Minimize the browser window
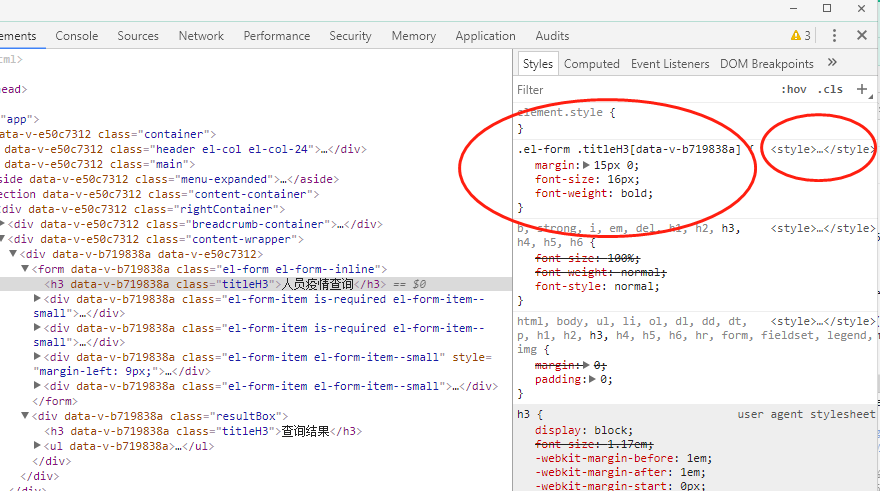This screenshot has width=880, height=491. [794, 8]
